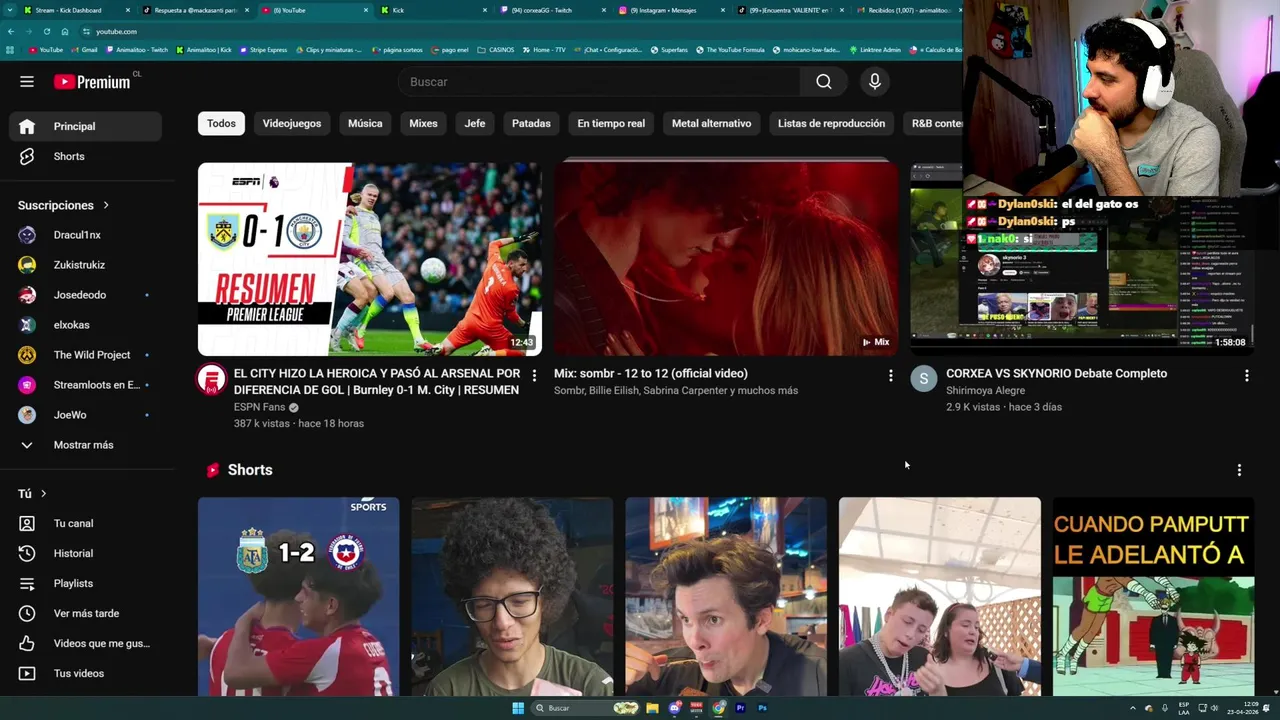
Task: Open The Wild Project subscription
Action: coord(85,355)
